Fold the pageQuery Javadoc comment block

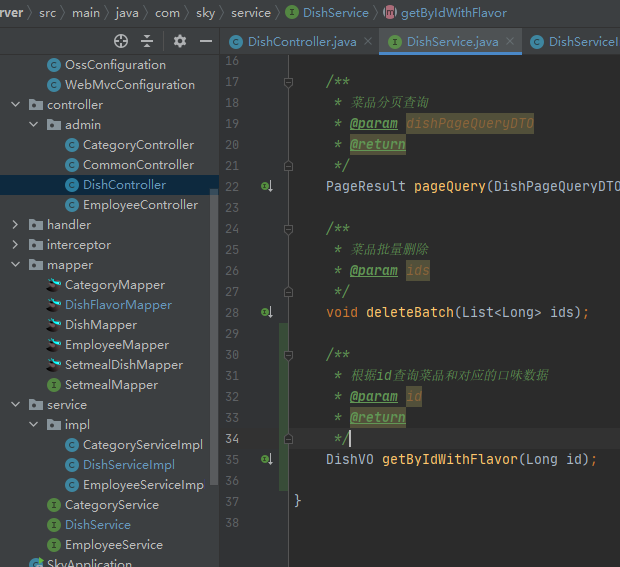288,82
